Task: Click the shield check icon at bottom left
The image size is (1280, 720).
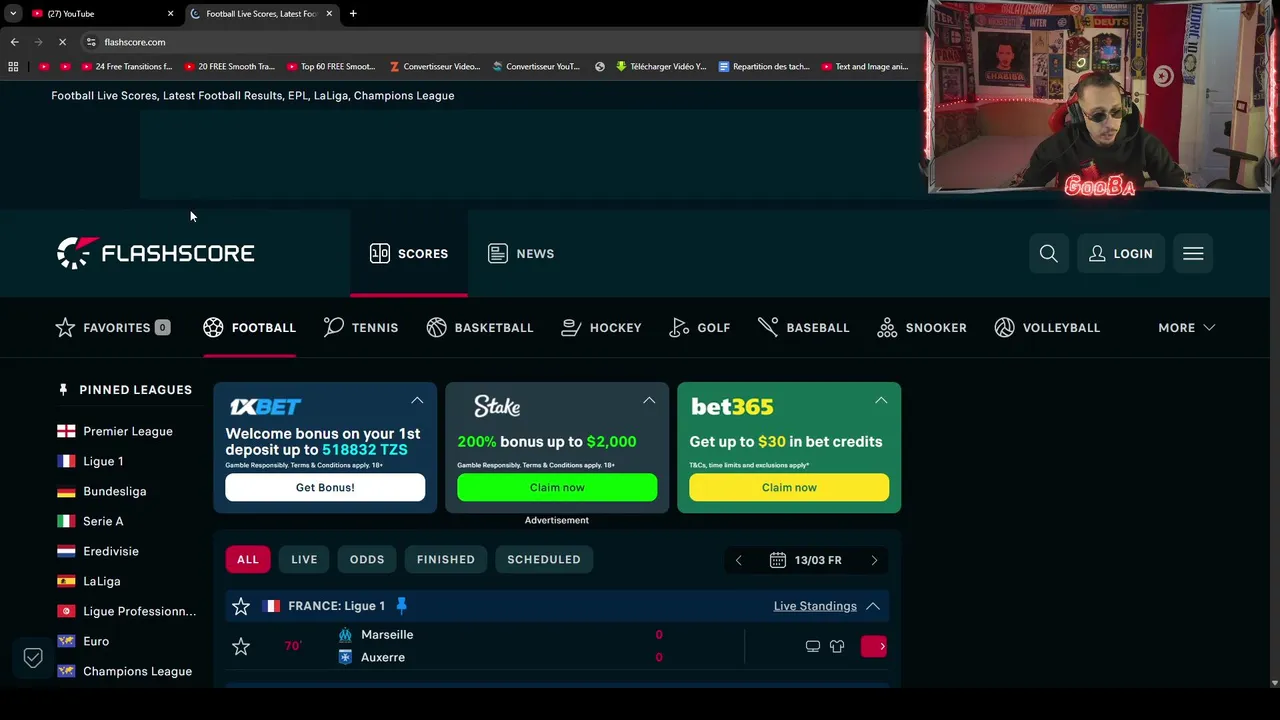Action: (x=33, y=657)
